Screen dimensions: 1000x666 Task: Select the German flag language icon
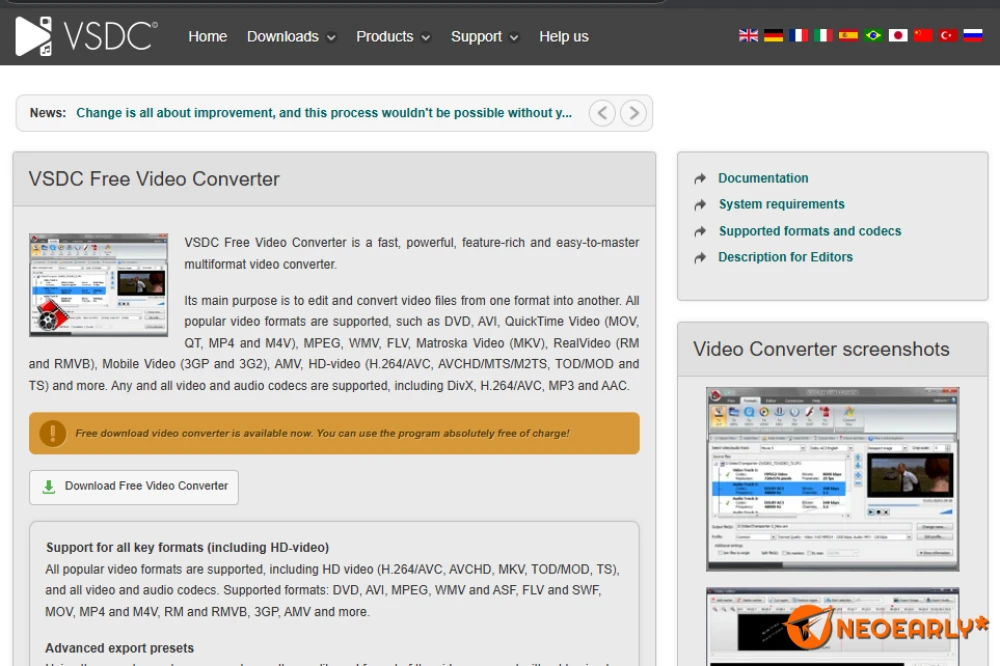click(773, 36)
